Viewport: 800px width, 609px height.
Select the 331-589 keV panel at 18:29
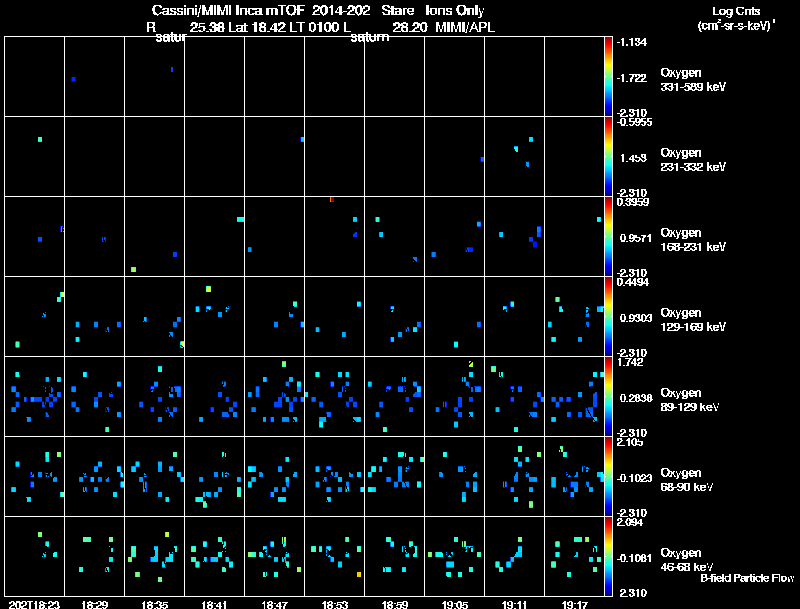tap(95, 76)
